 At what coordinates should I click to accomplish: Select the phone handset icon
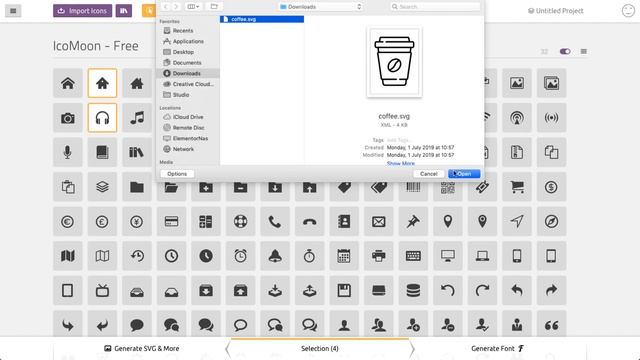tap(275, 222)
